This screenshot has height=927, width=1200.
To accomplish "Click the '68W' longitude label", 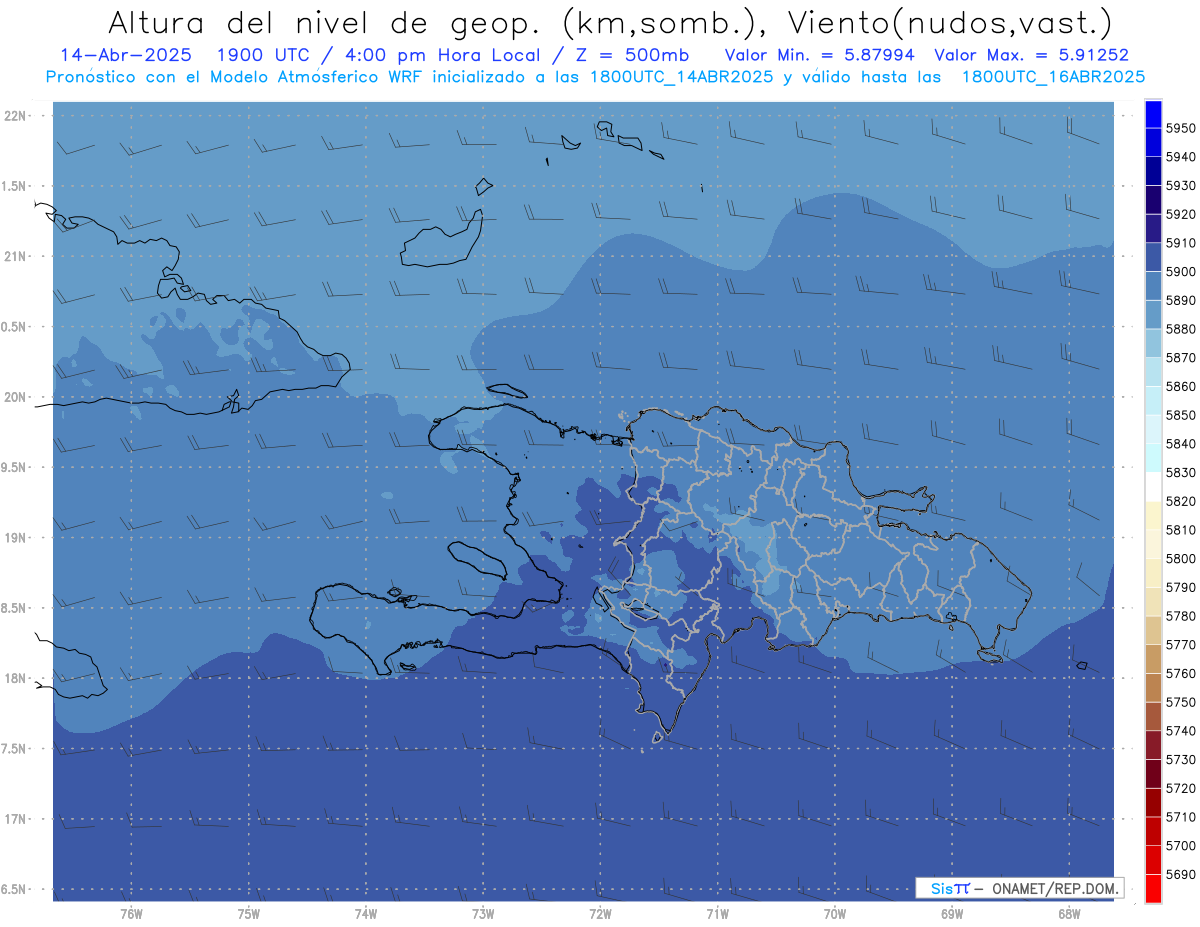I will (1069, 913).
